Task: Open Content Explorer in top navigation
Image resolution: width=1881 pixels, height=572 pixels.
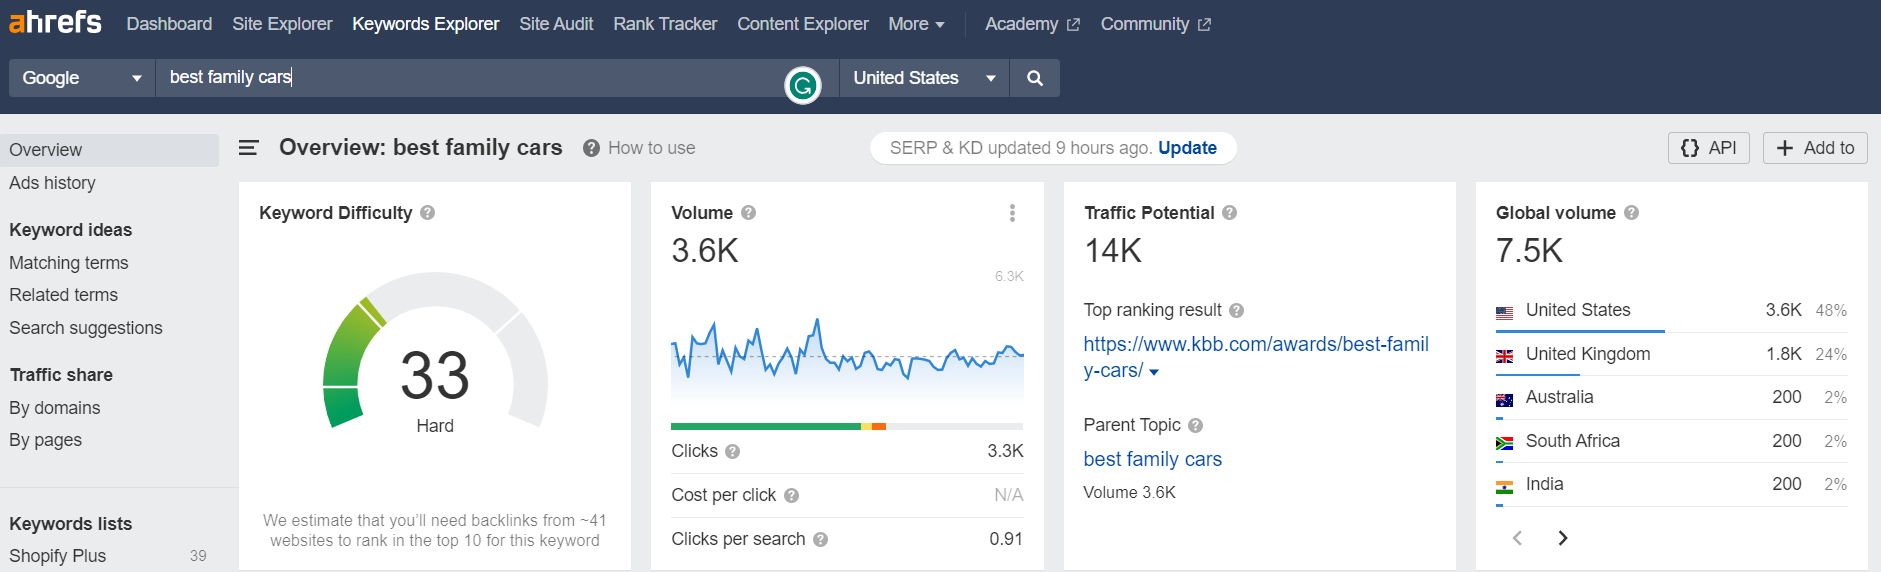Action: click(x=802, y=24)
